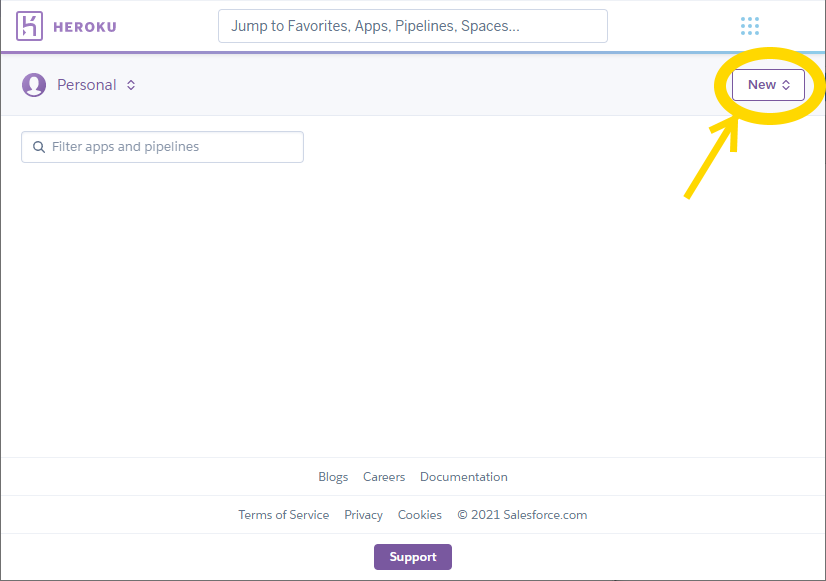826x581 pixels.
Task: Click the chevron arrows inside New button
Action: click(786, 85)
